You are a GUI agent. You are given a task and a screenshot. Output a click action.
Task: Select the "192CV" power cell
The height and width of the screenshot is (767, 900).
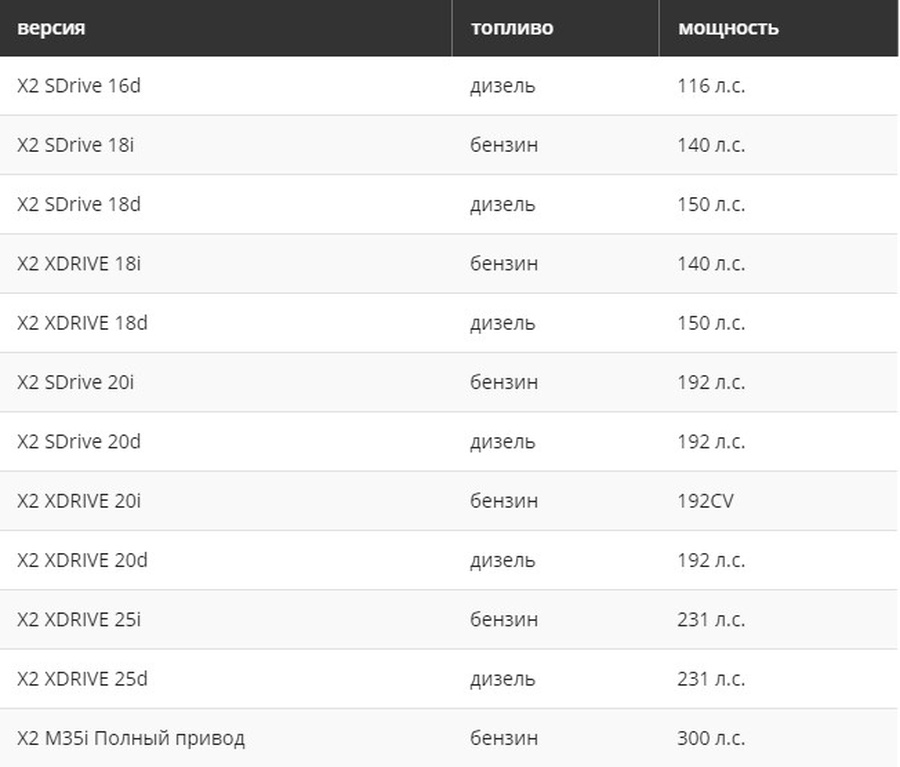click(x=705, y=501)
